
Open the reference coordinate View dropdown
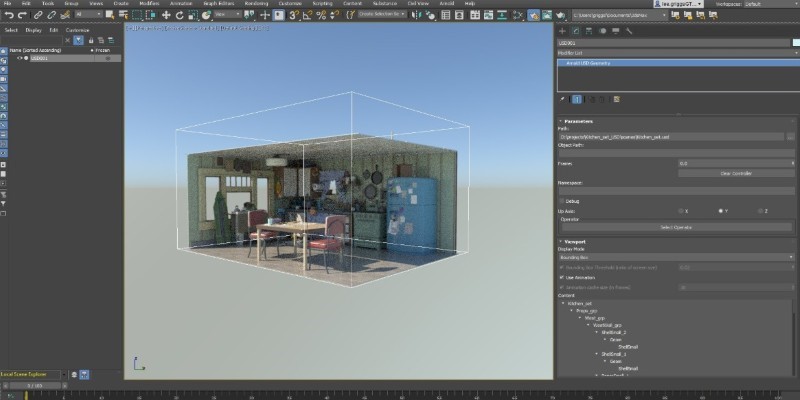click(x=228, y=15)
